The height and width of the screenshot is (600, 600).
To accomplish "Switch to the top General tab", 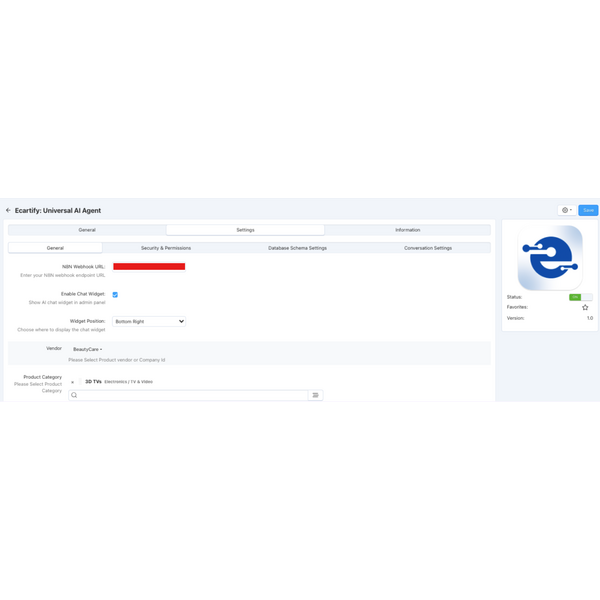I will tap(87, 230).
